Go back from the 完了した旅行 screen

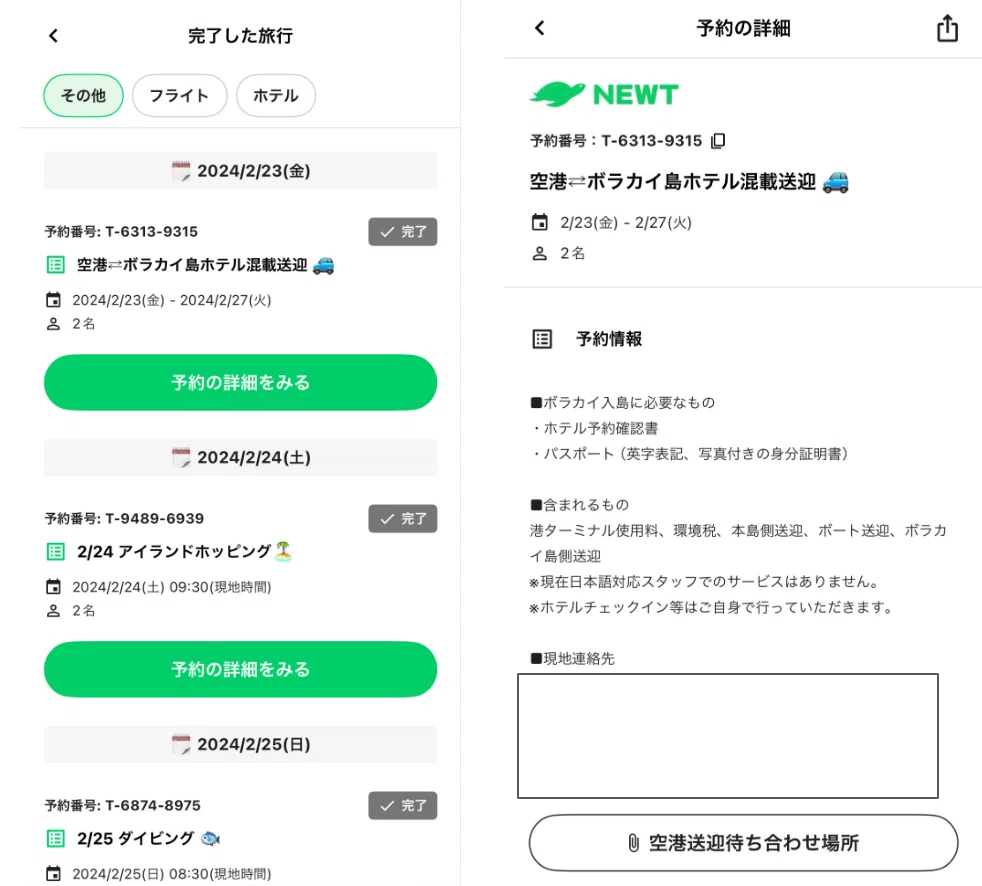pyautogui.click(x=53, y=36)
